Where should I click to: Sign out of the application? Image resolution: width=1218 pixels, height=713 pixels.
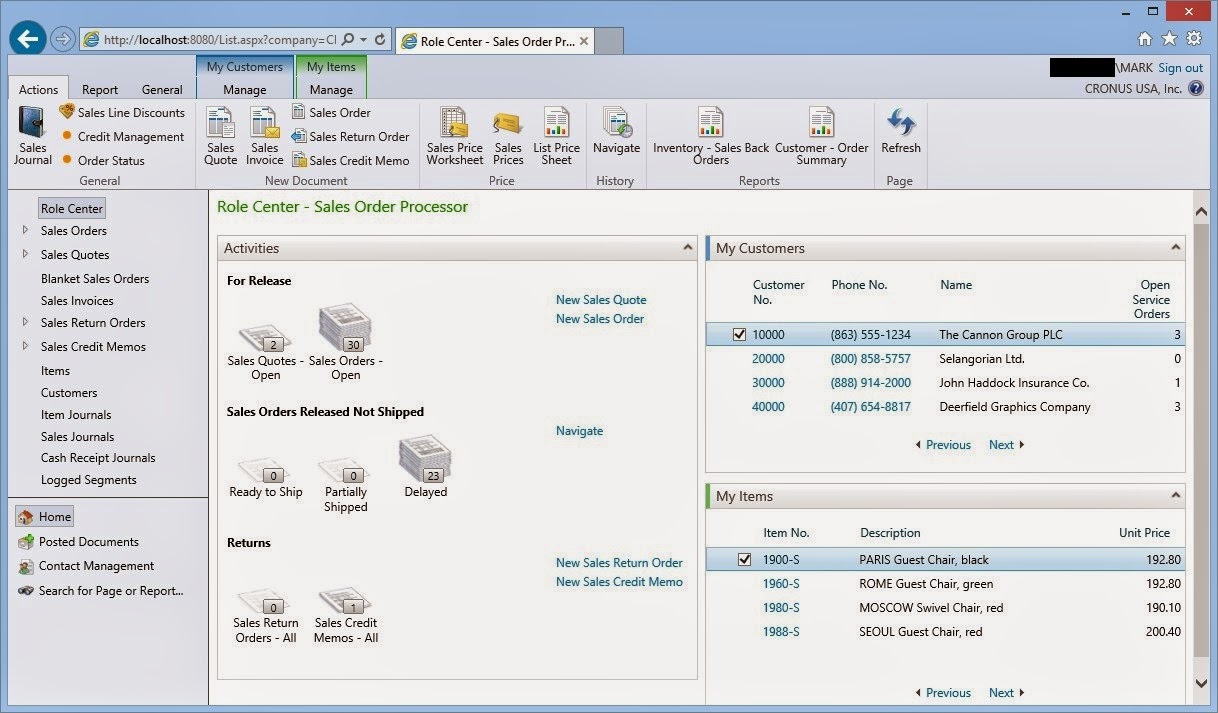coord(1180,68)
